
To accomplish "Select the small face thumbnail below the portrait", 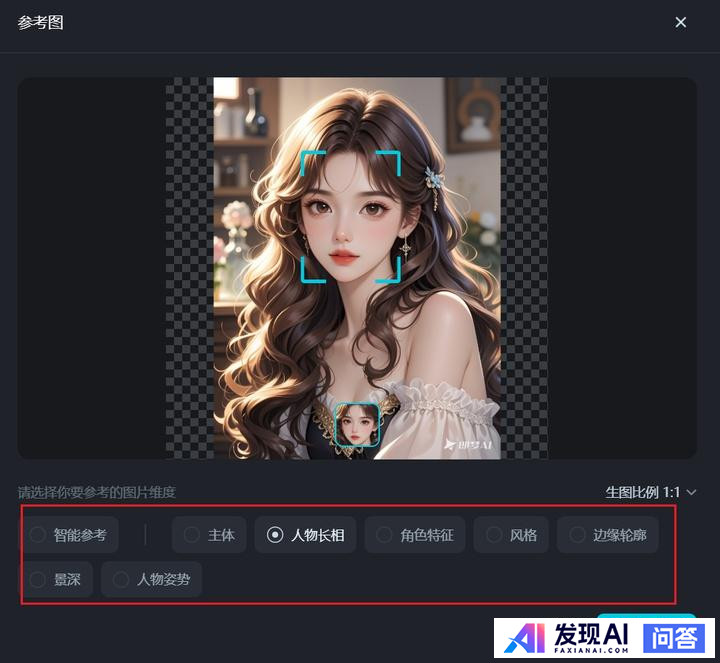I will (x=357, y=425).
